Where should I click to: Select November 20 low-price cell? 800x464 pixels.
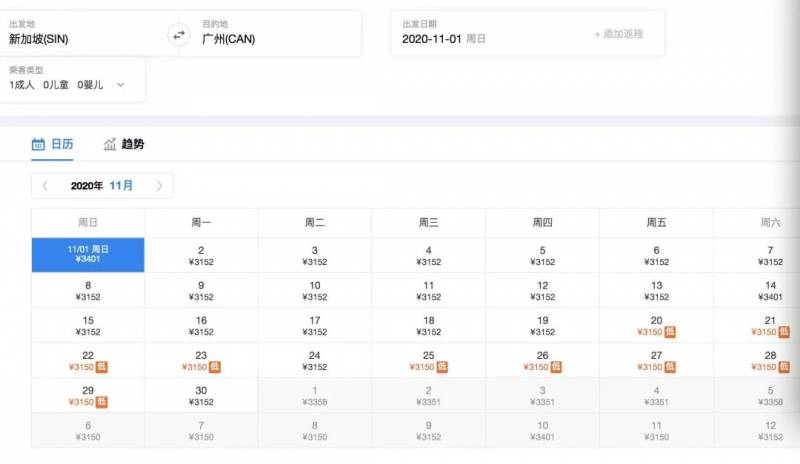(656, 325)
